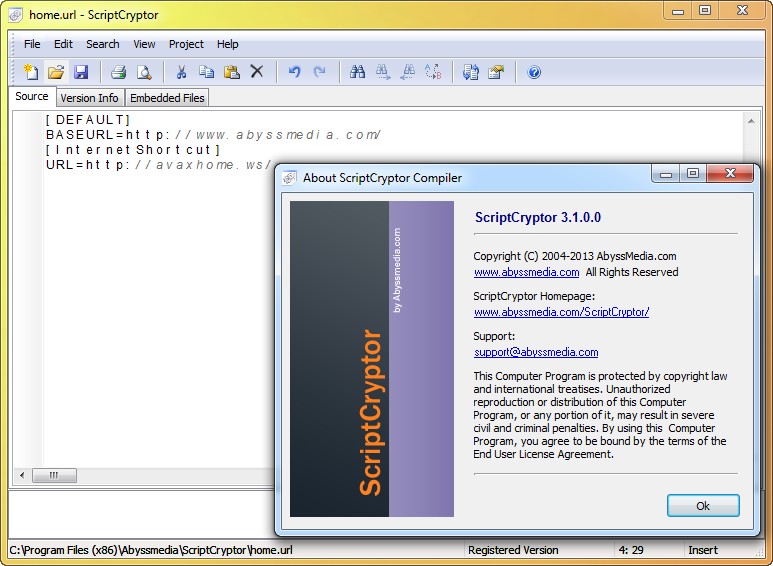This screenshot has height=566, width=773.
Task: Open the www.abyssmedia.com copyright link
Action: tap(527, 272)
